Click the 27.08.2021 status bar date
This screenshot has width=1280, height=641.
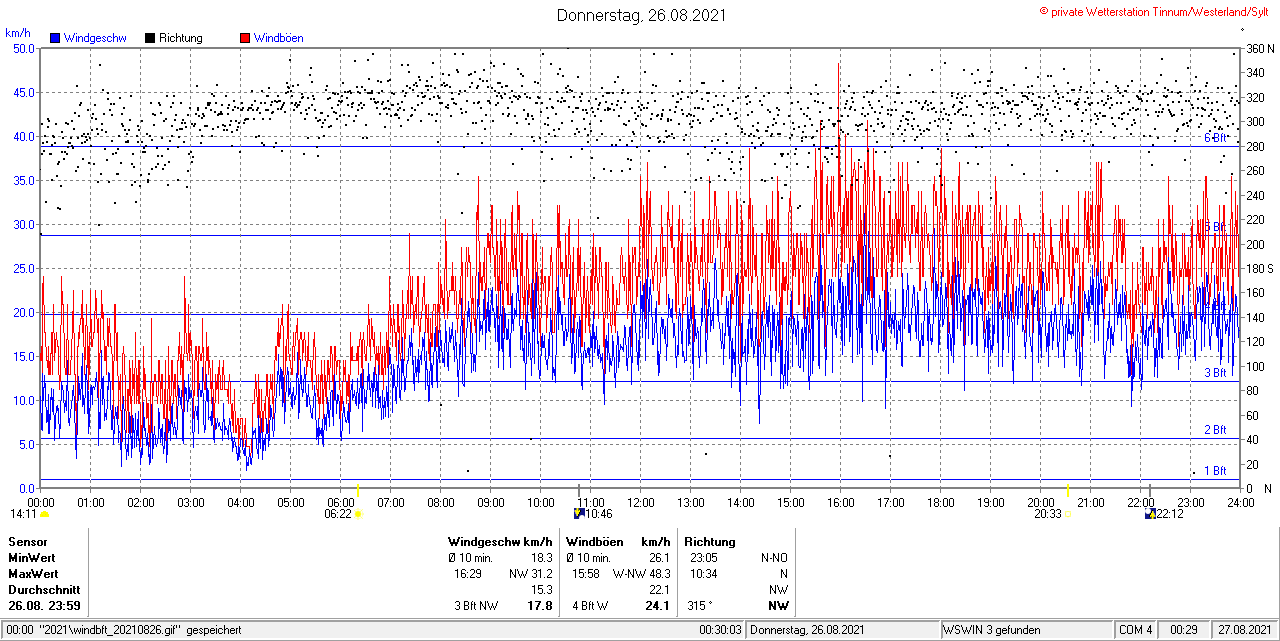coord(1244,630)
